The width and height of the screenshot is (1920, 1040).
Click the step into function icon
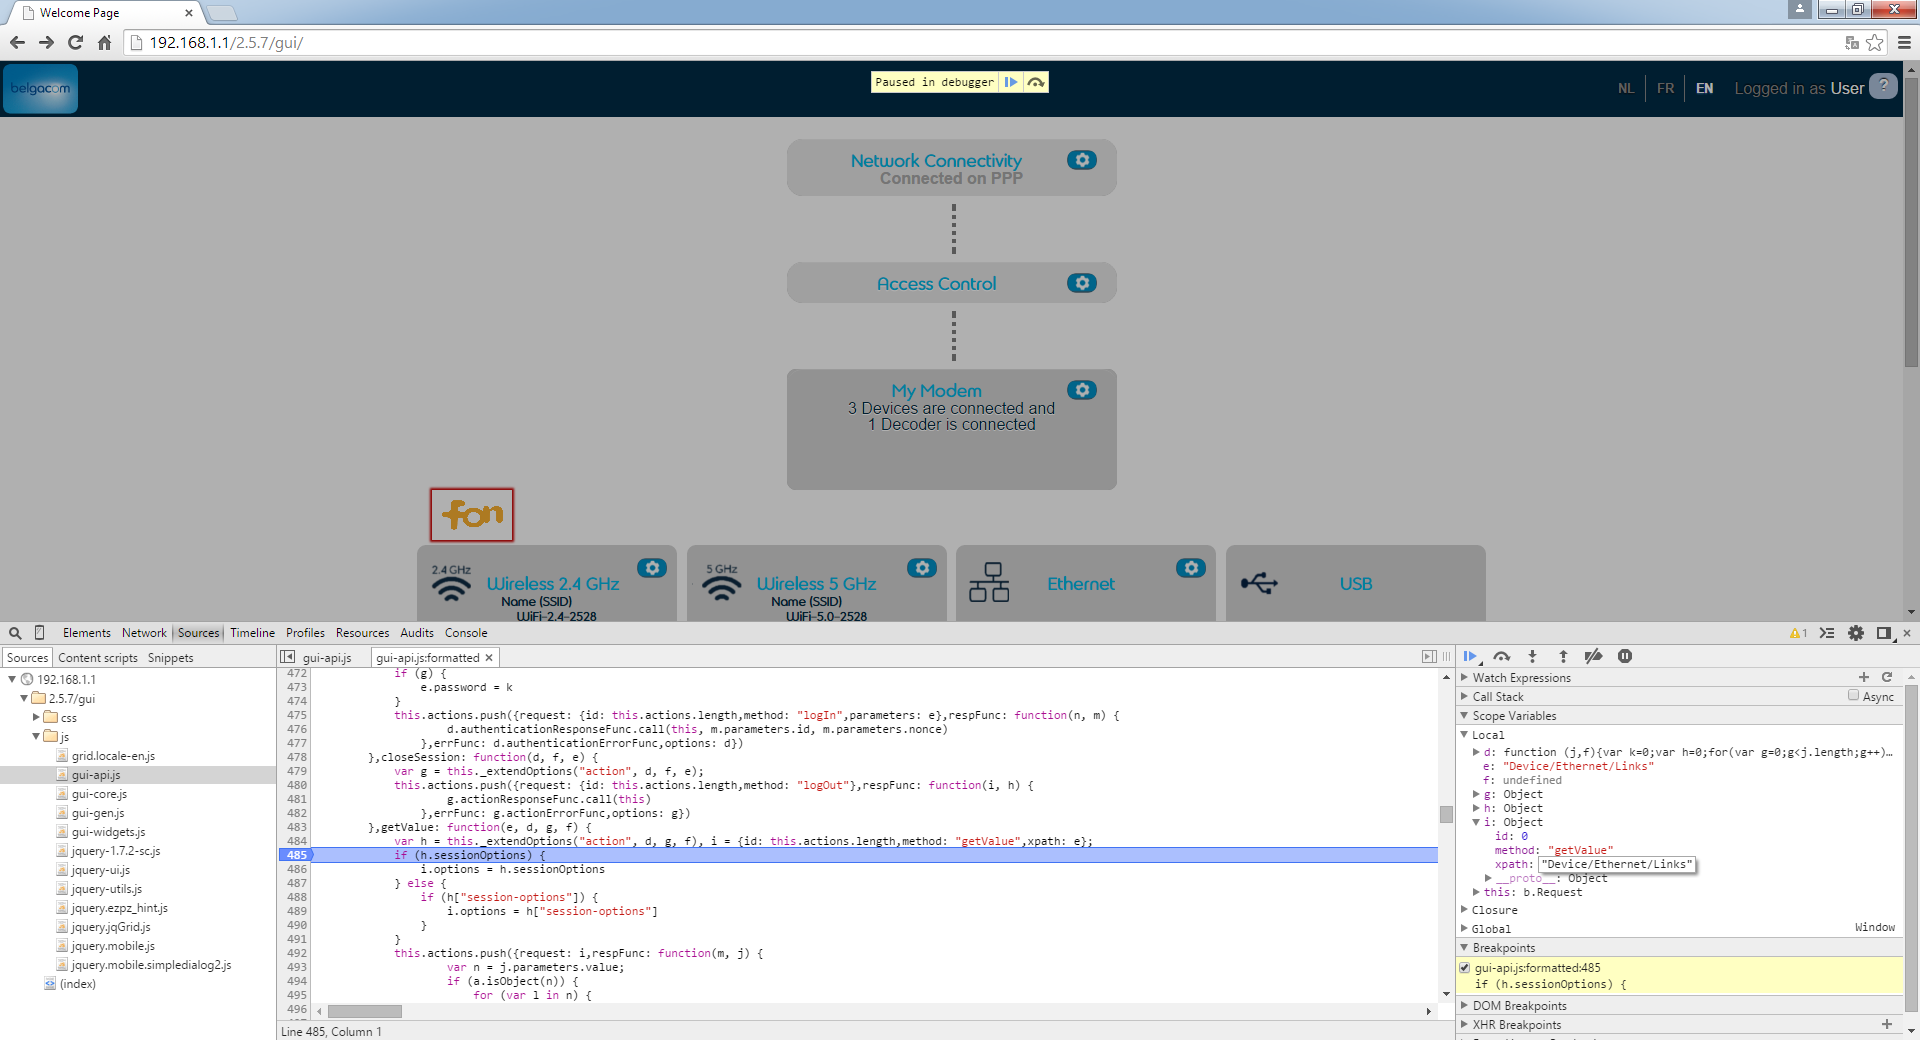(1532, 657)
